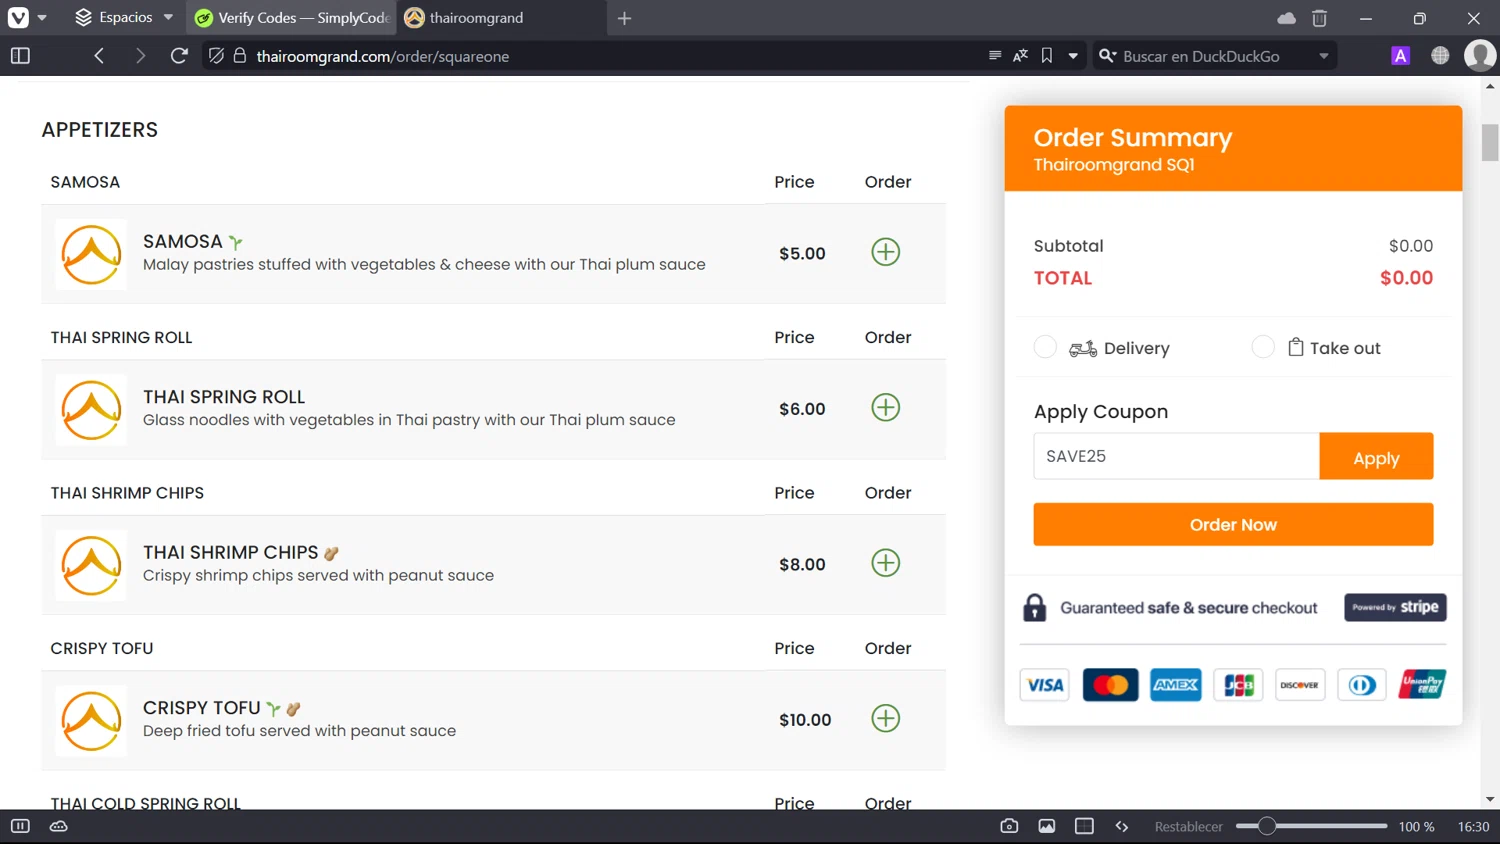Click the THAI SHRIMP CHIPS thumbnail
Screen dimensions: 1500x844
coord(91,565)
